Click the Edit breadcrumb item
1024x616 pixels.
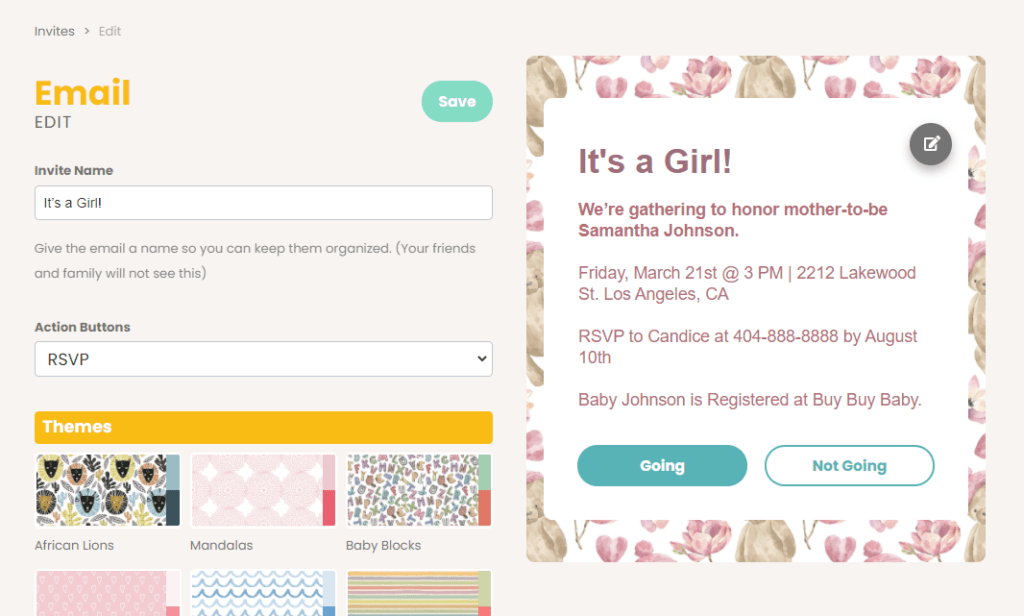(x=109, y=31)
